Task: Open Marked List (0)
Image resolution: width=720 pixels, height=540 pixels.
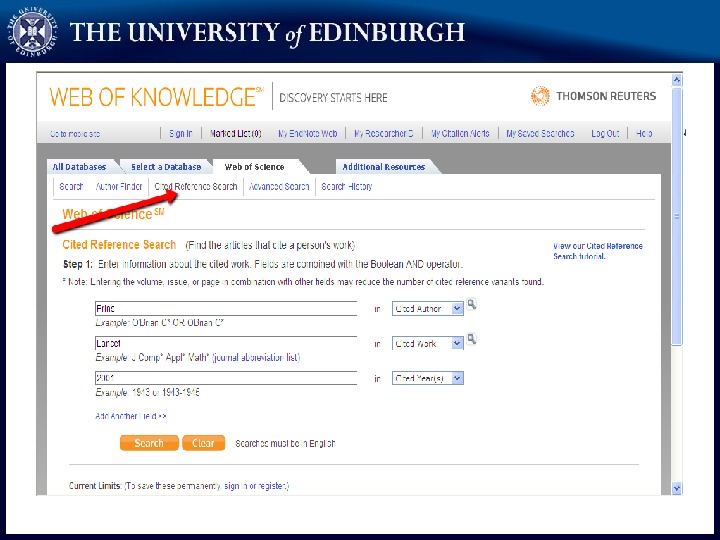Action: (236, 134)
